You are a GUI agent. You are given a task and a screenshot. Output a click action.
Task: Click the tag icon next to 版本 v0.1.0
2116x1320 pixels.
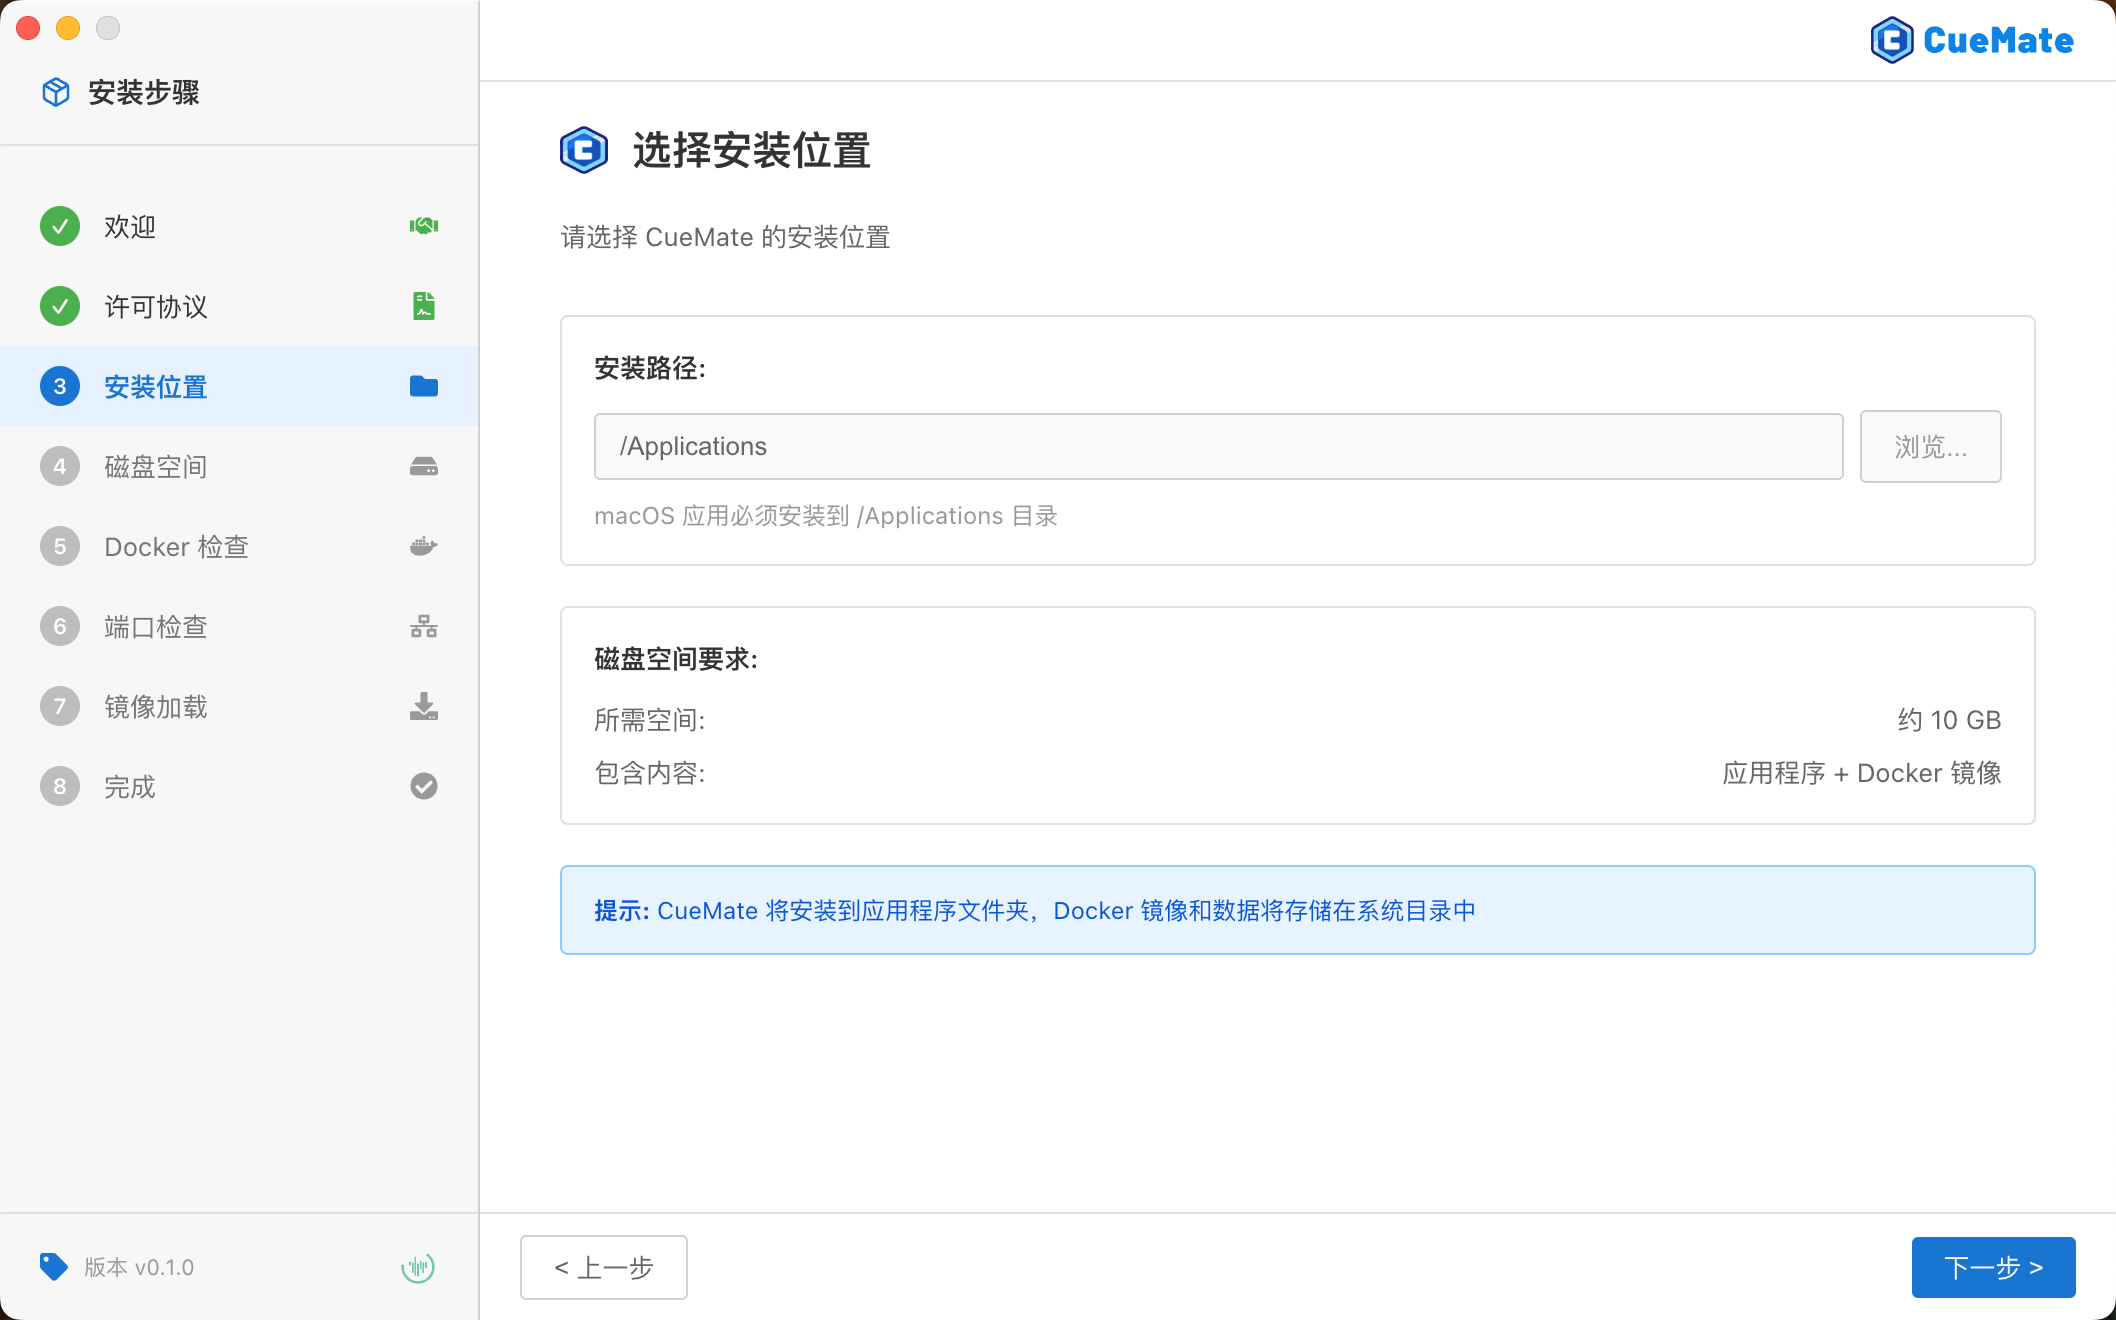(x=54, y=1266)
